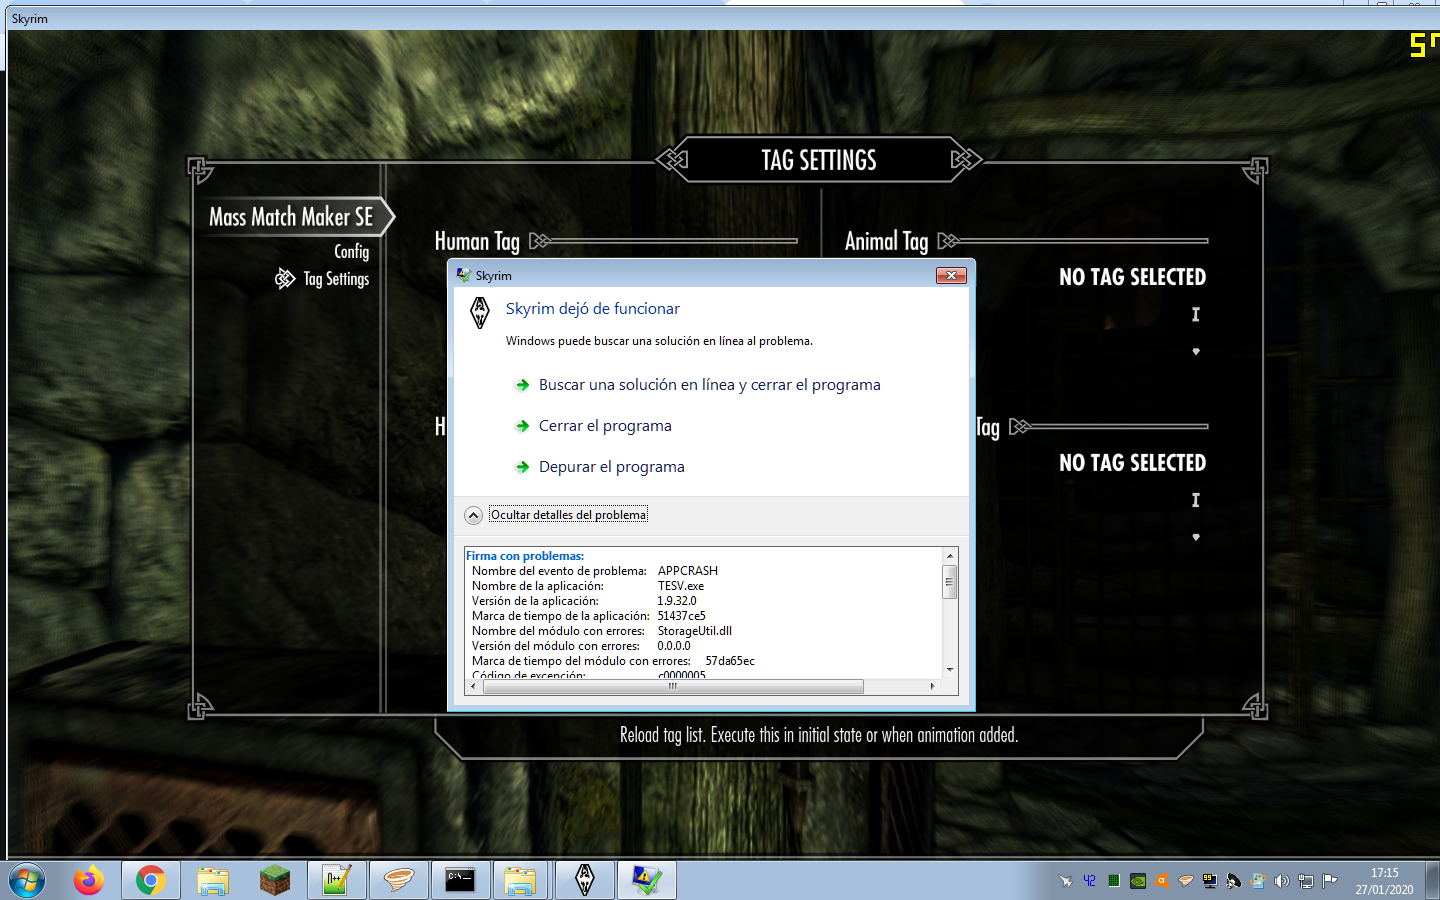1440x900 pixels.
Task: Click the blue 42 temperature tray icon
Action: pos(1089,881)
